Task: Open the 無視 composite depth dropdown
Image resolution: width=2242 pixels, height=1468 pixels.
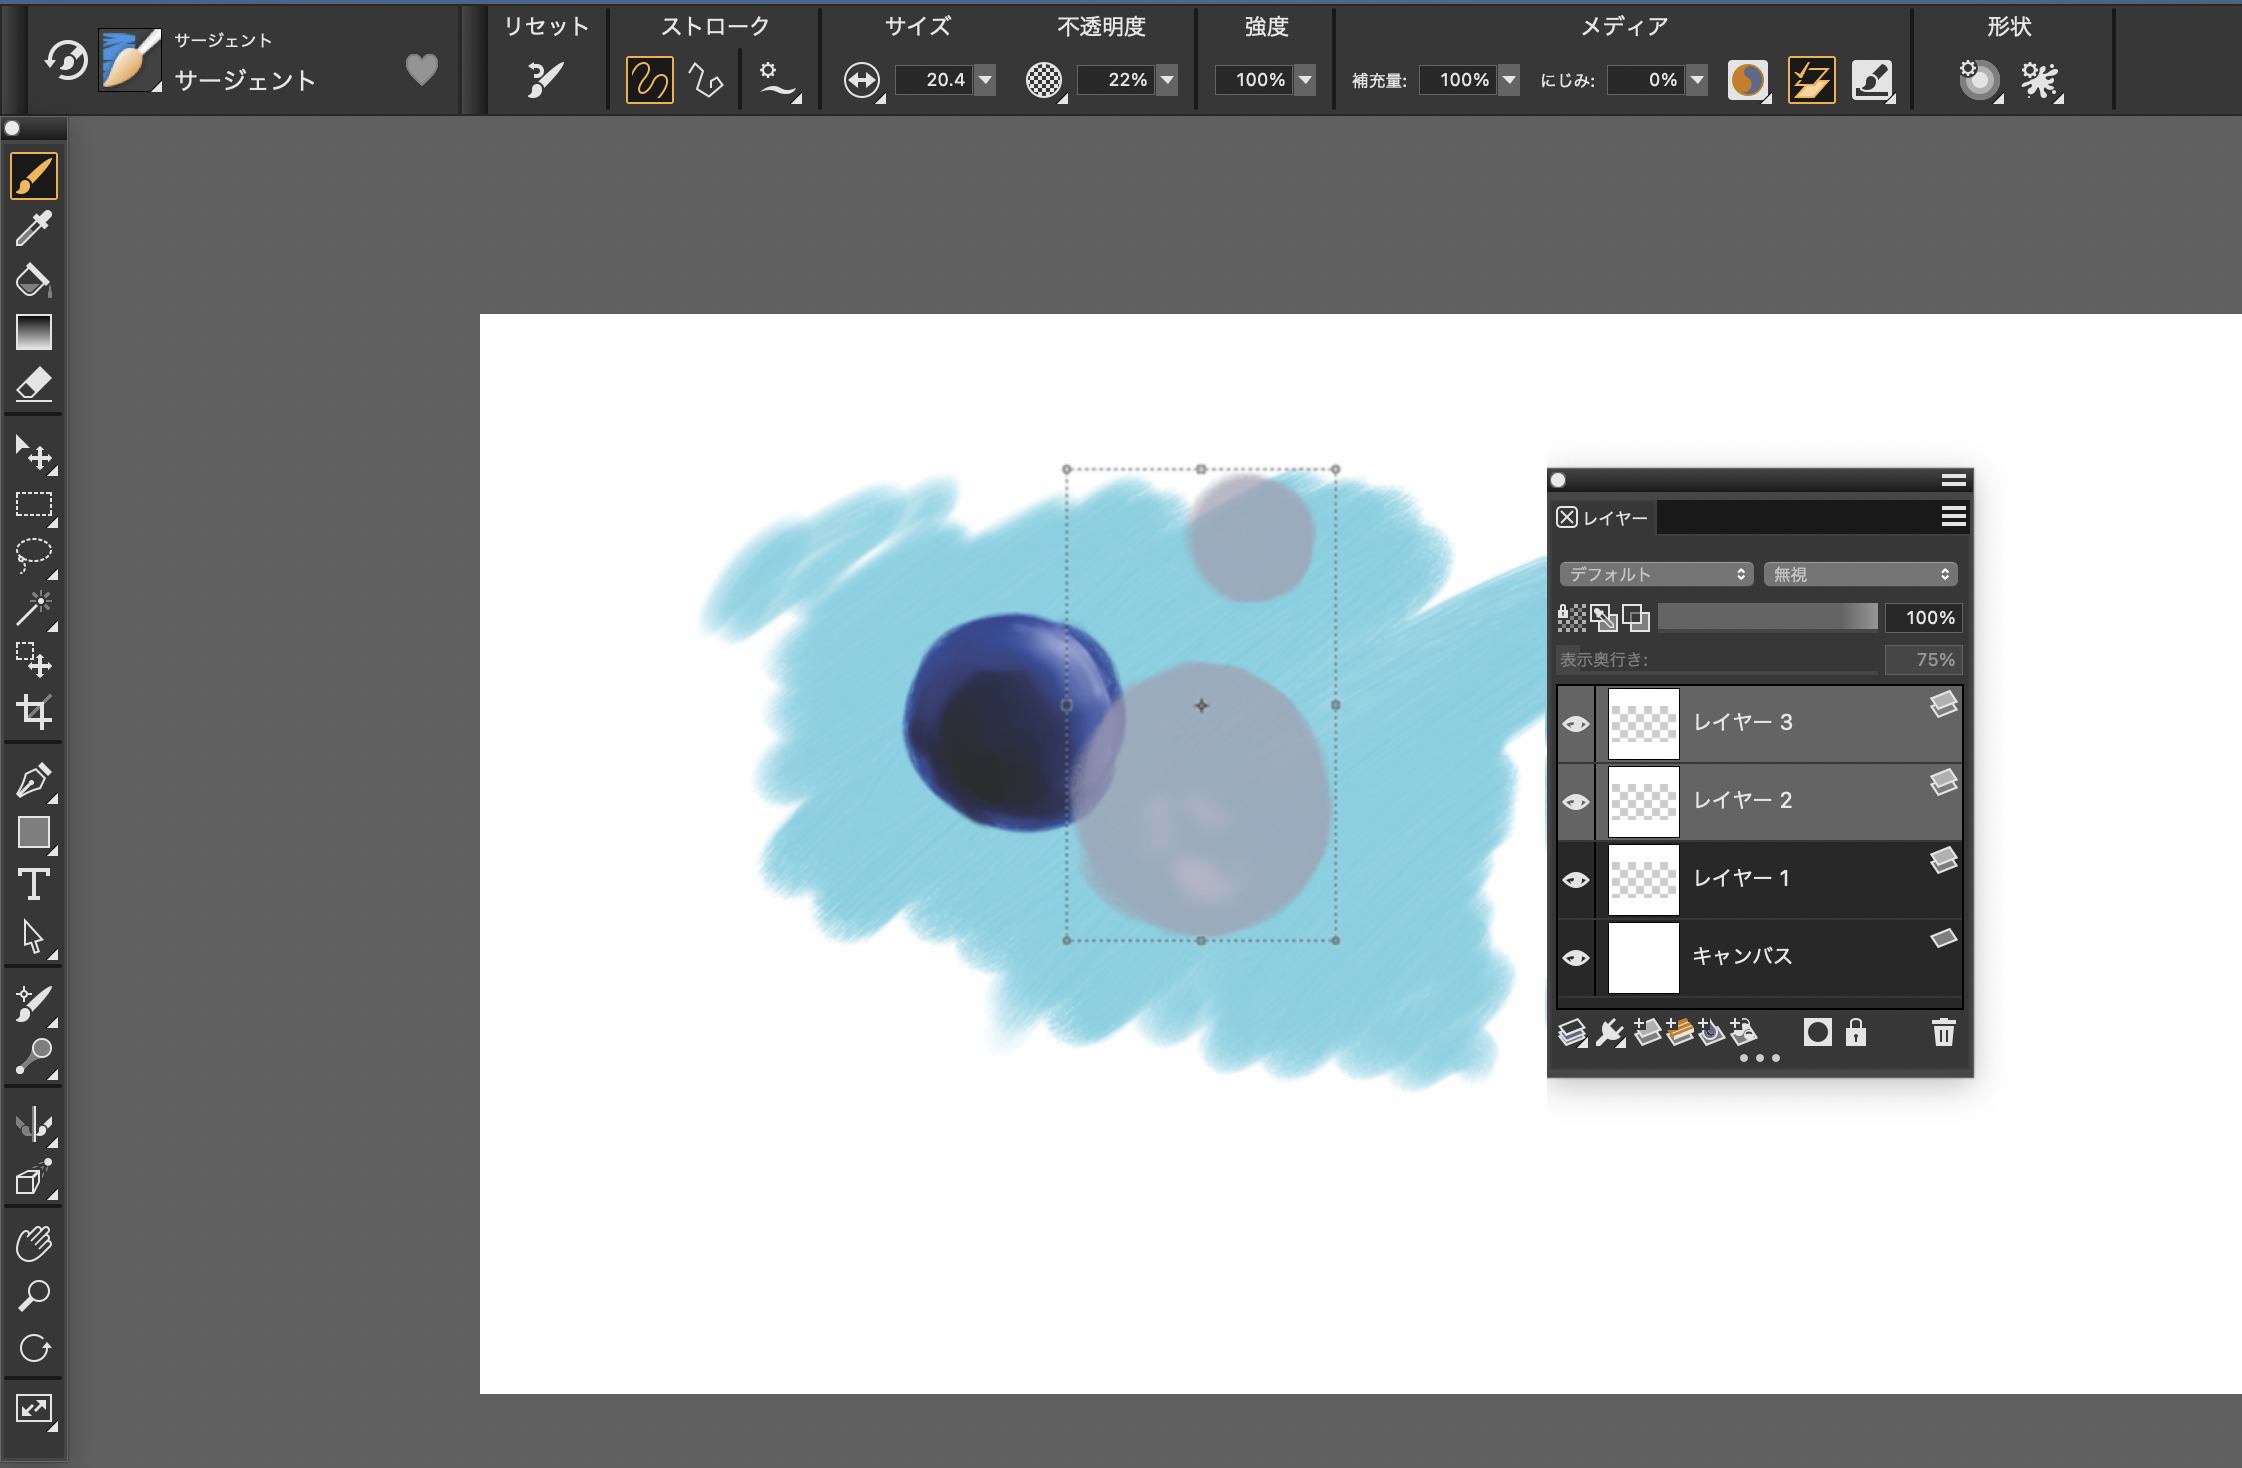Action: click(1860, 574)
